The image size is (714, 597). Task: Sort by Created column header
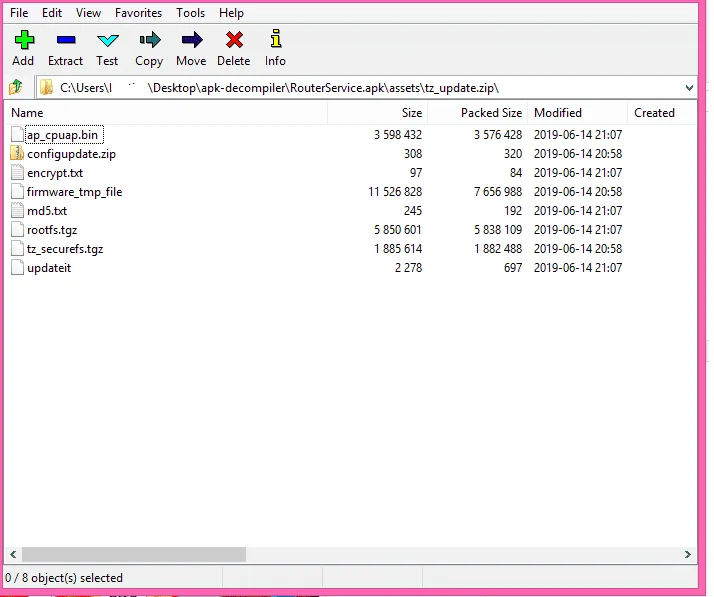[x=662, y=113]
